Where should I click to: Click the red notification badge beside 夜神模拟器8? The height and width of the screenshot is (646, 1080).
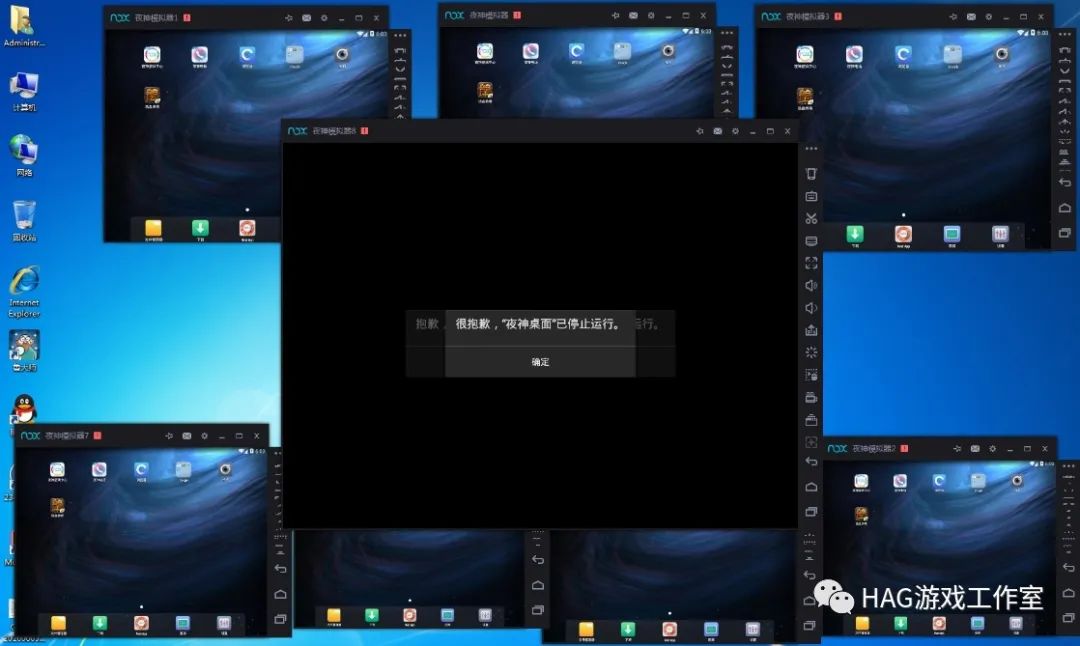point(364,131)
